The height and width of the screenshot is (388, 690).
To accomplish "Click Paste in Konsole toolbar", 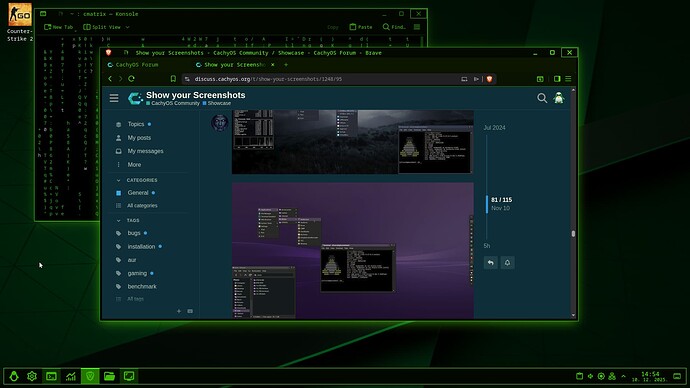I will [x=361, y=27].
